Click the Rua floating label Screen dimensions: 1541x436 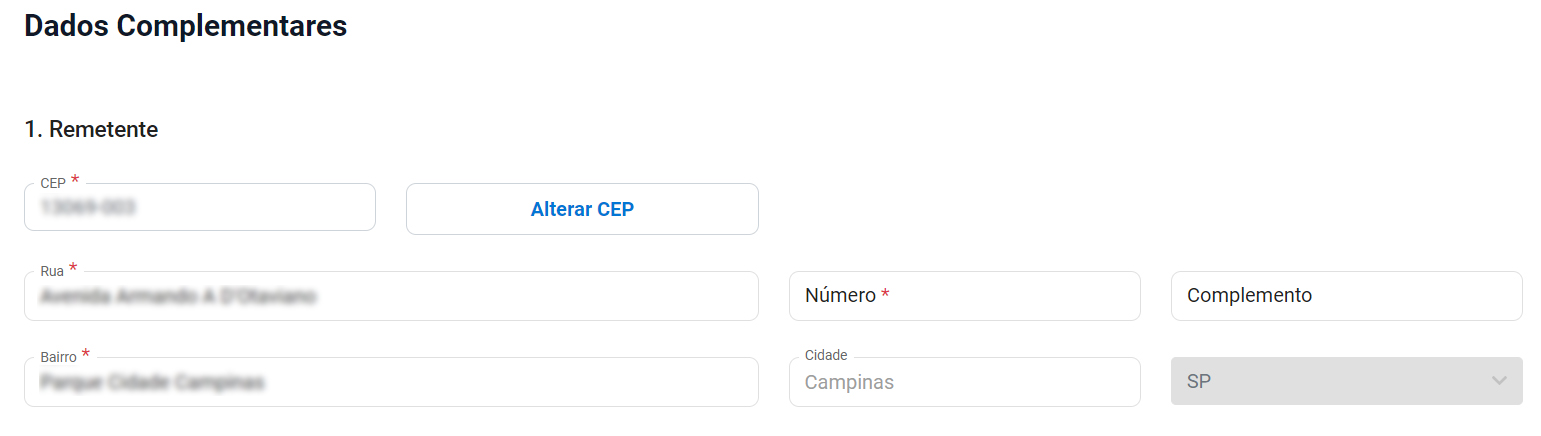pos(52,271)
